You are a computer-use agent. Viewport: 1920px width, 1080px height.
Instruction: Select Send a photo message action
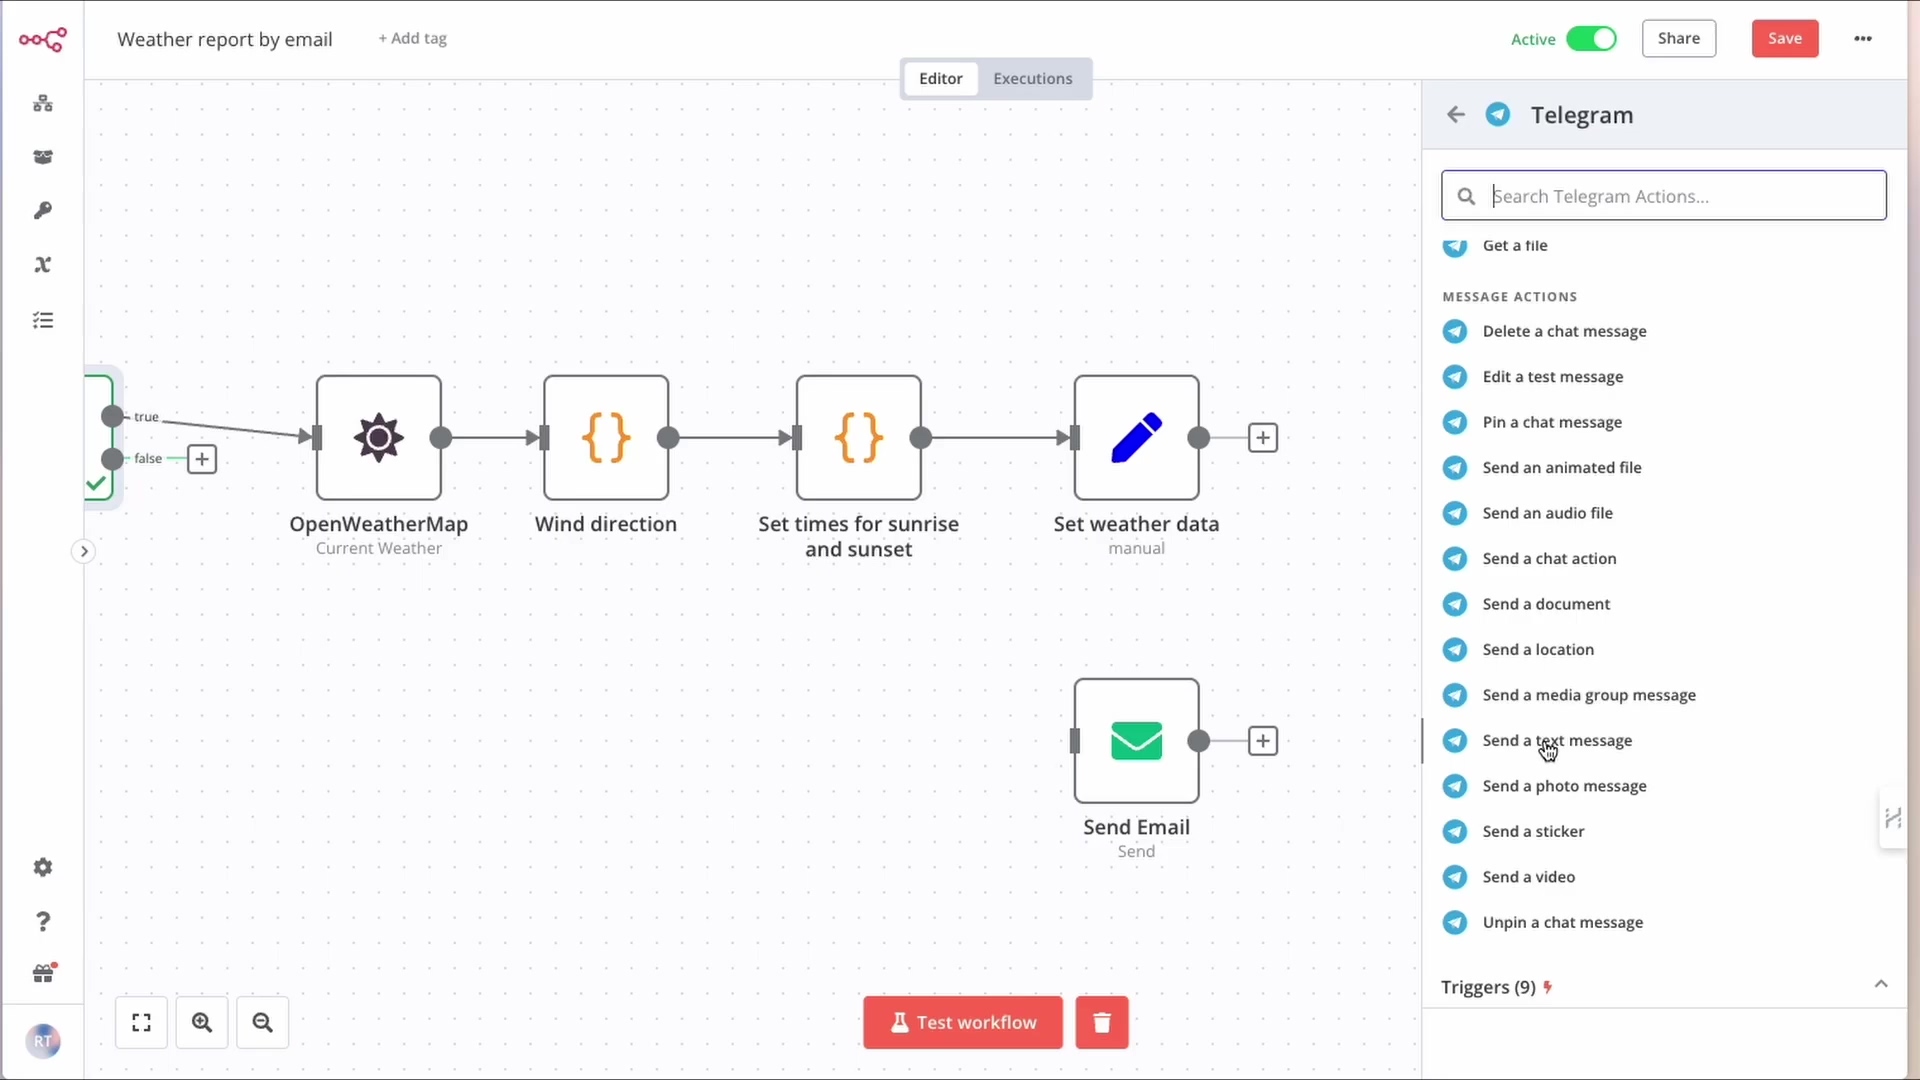1564,786
